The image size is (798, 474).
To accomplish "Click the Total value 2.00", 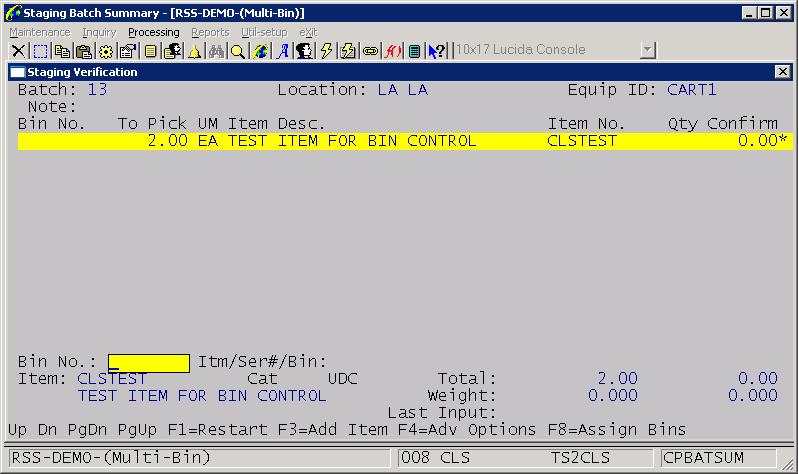I will pos(617,378).
